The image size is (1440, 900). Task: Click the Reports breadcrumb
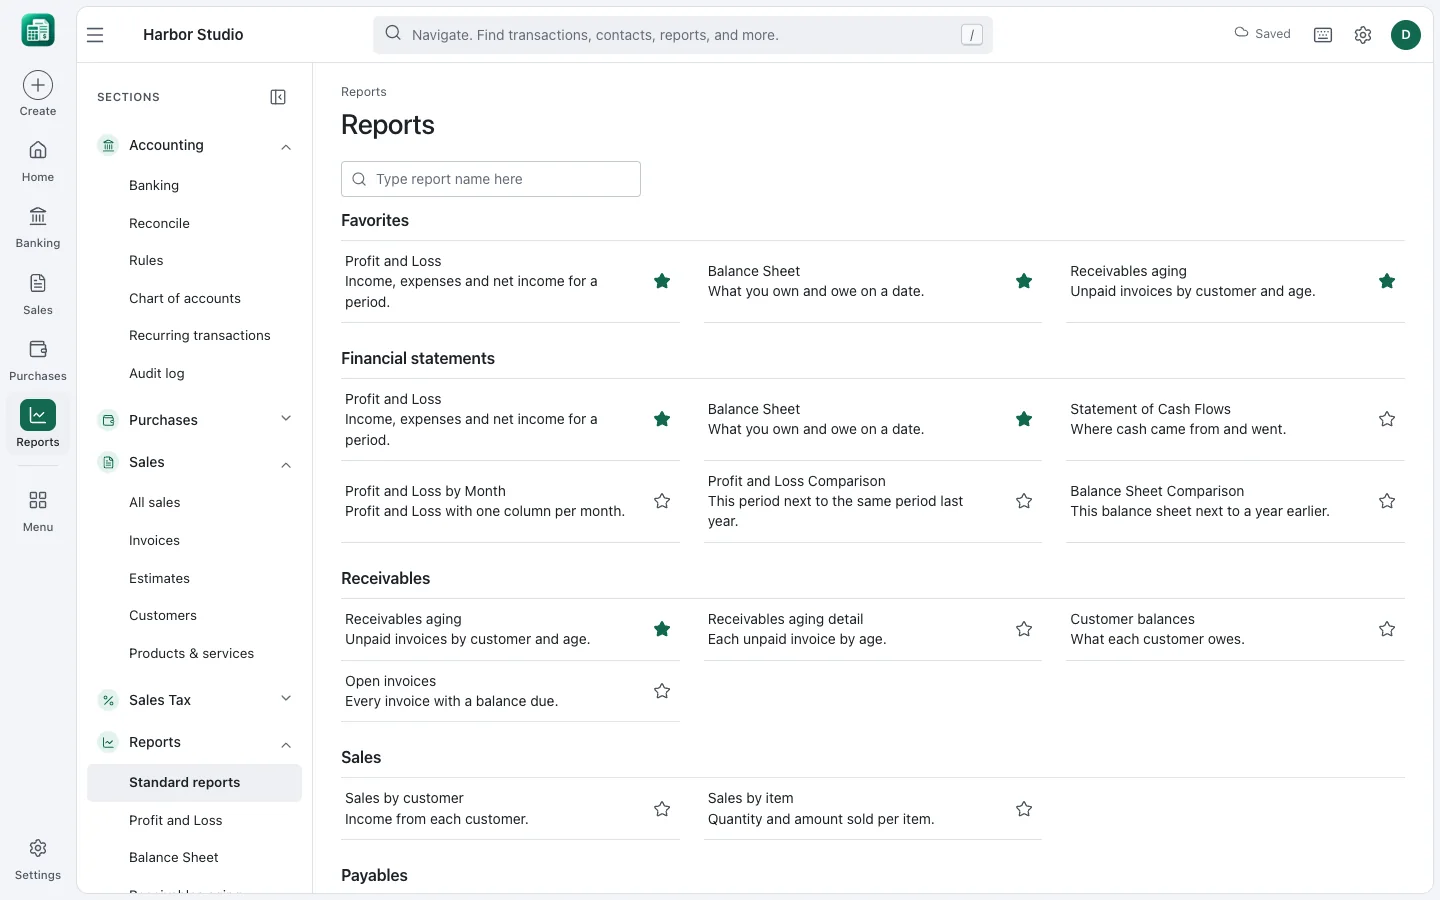tap(363, 92)
